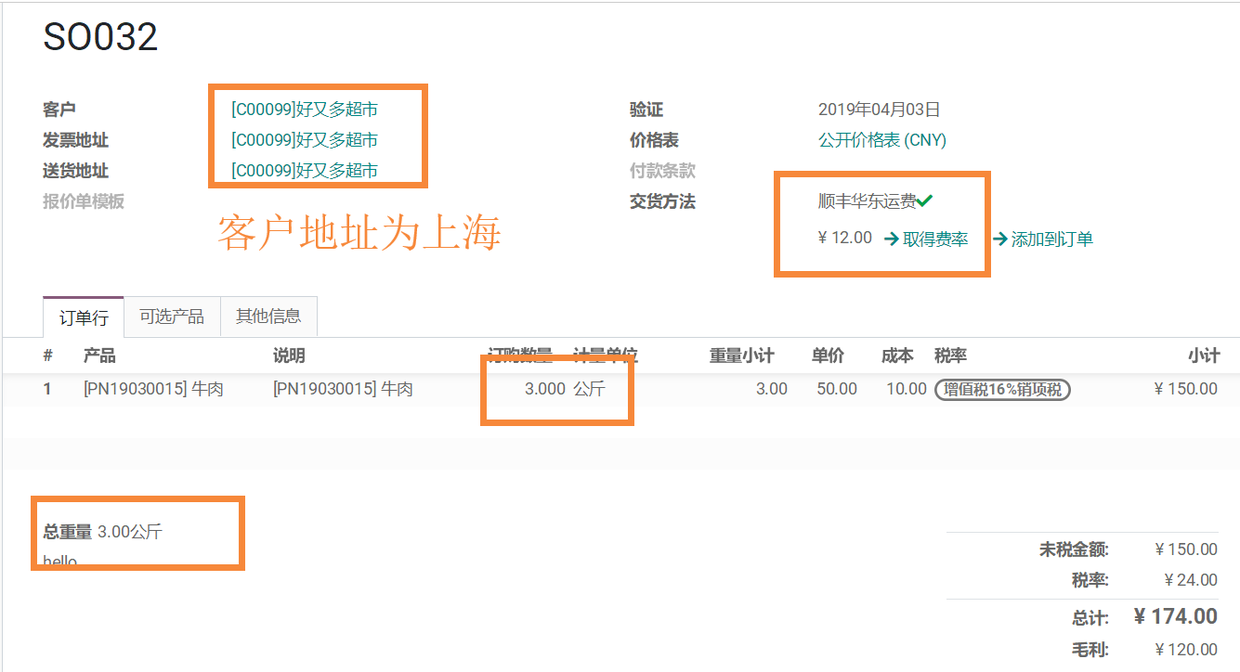
Task: Click the 单价 column header
Action: 827,356
